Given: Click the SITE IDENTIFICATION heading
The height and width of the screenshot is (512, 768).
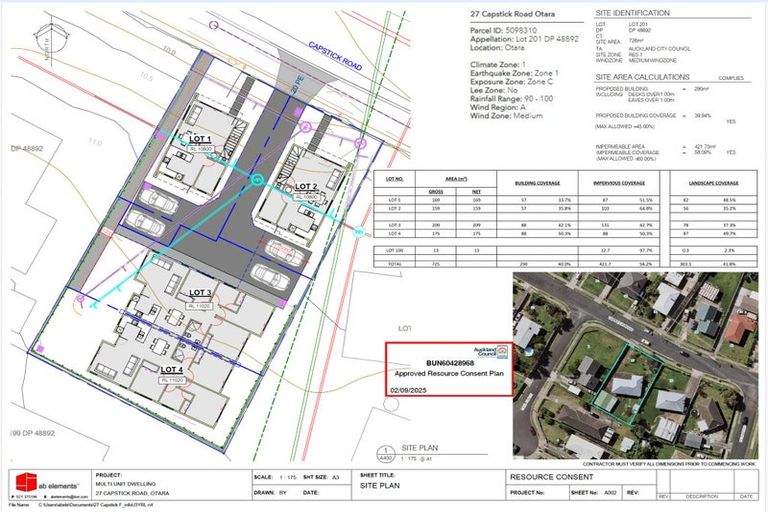Looking at the screenshot, I should (632, 13).
